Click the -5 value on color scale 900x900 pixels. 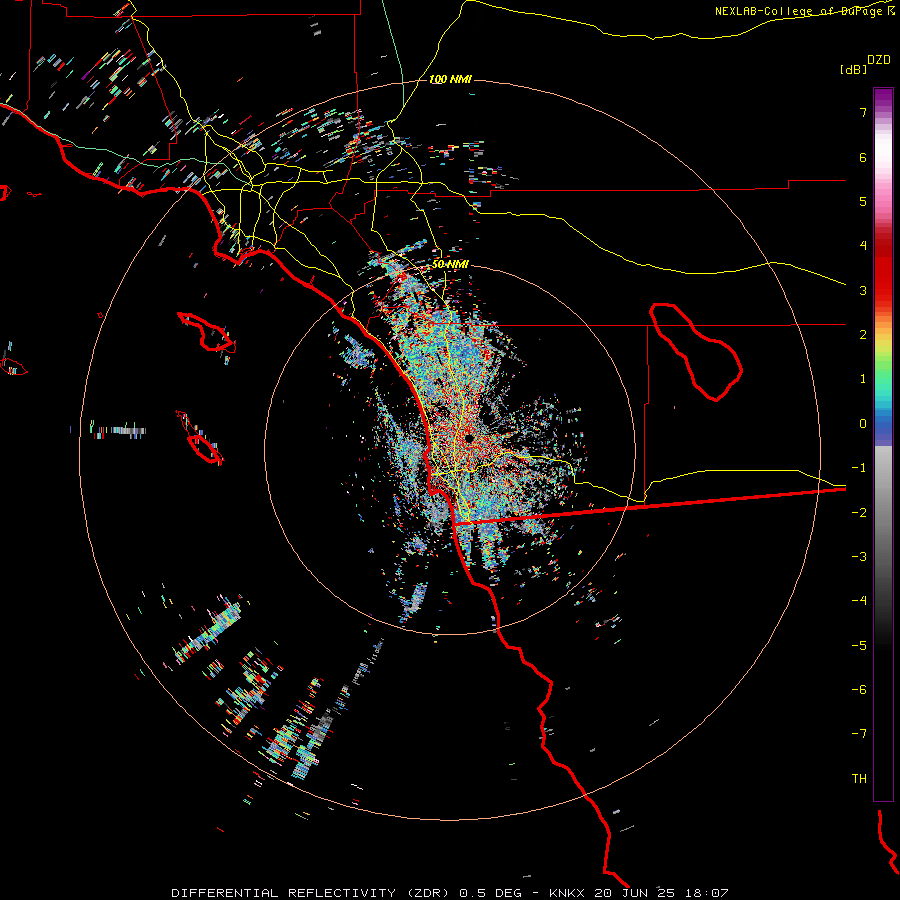click(x=859, y=646)
